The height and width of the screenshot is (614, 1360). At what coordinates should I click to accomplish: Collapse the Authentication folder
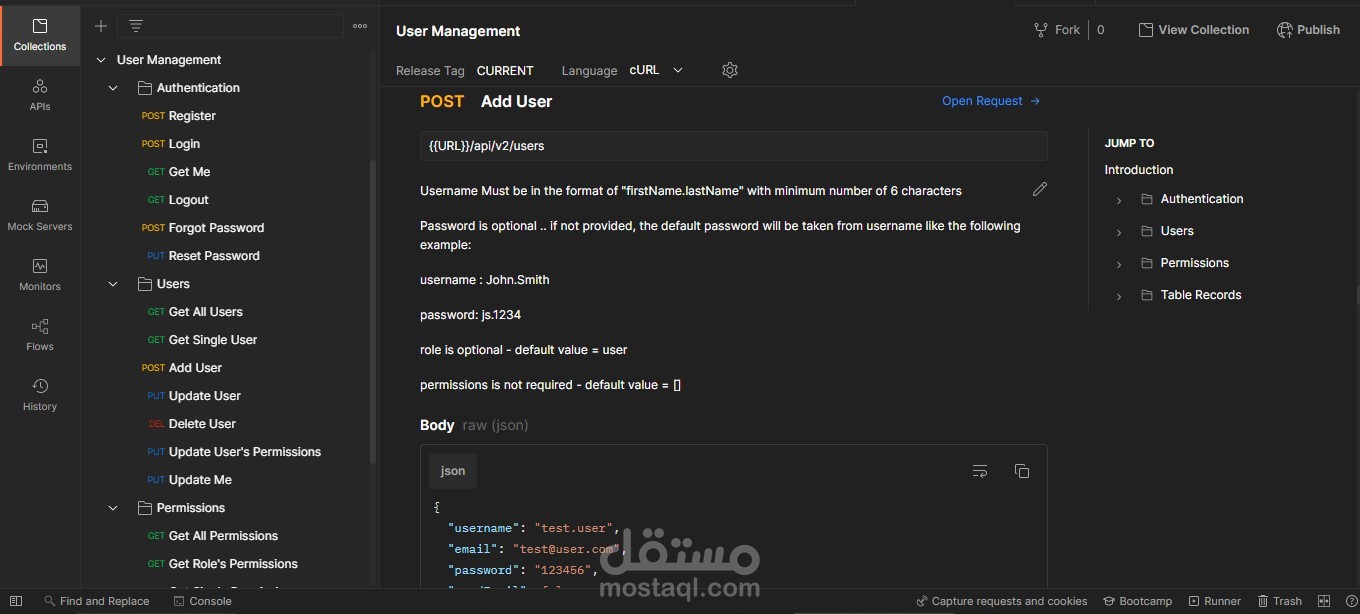(113, 87)
